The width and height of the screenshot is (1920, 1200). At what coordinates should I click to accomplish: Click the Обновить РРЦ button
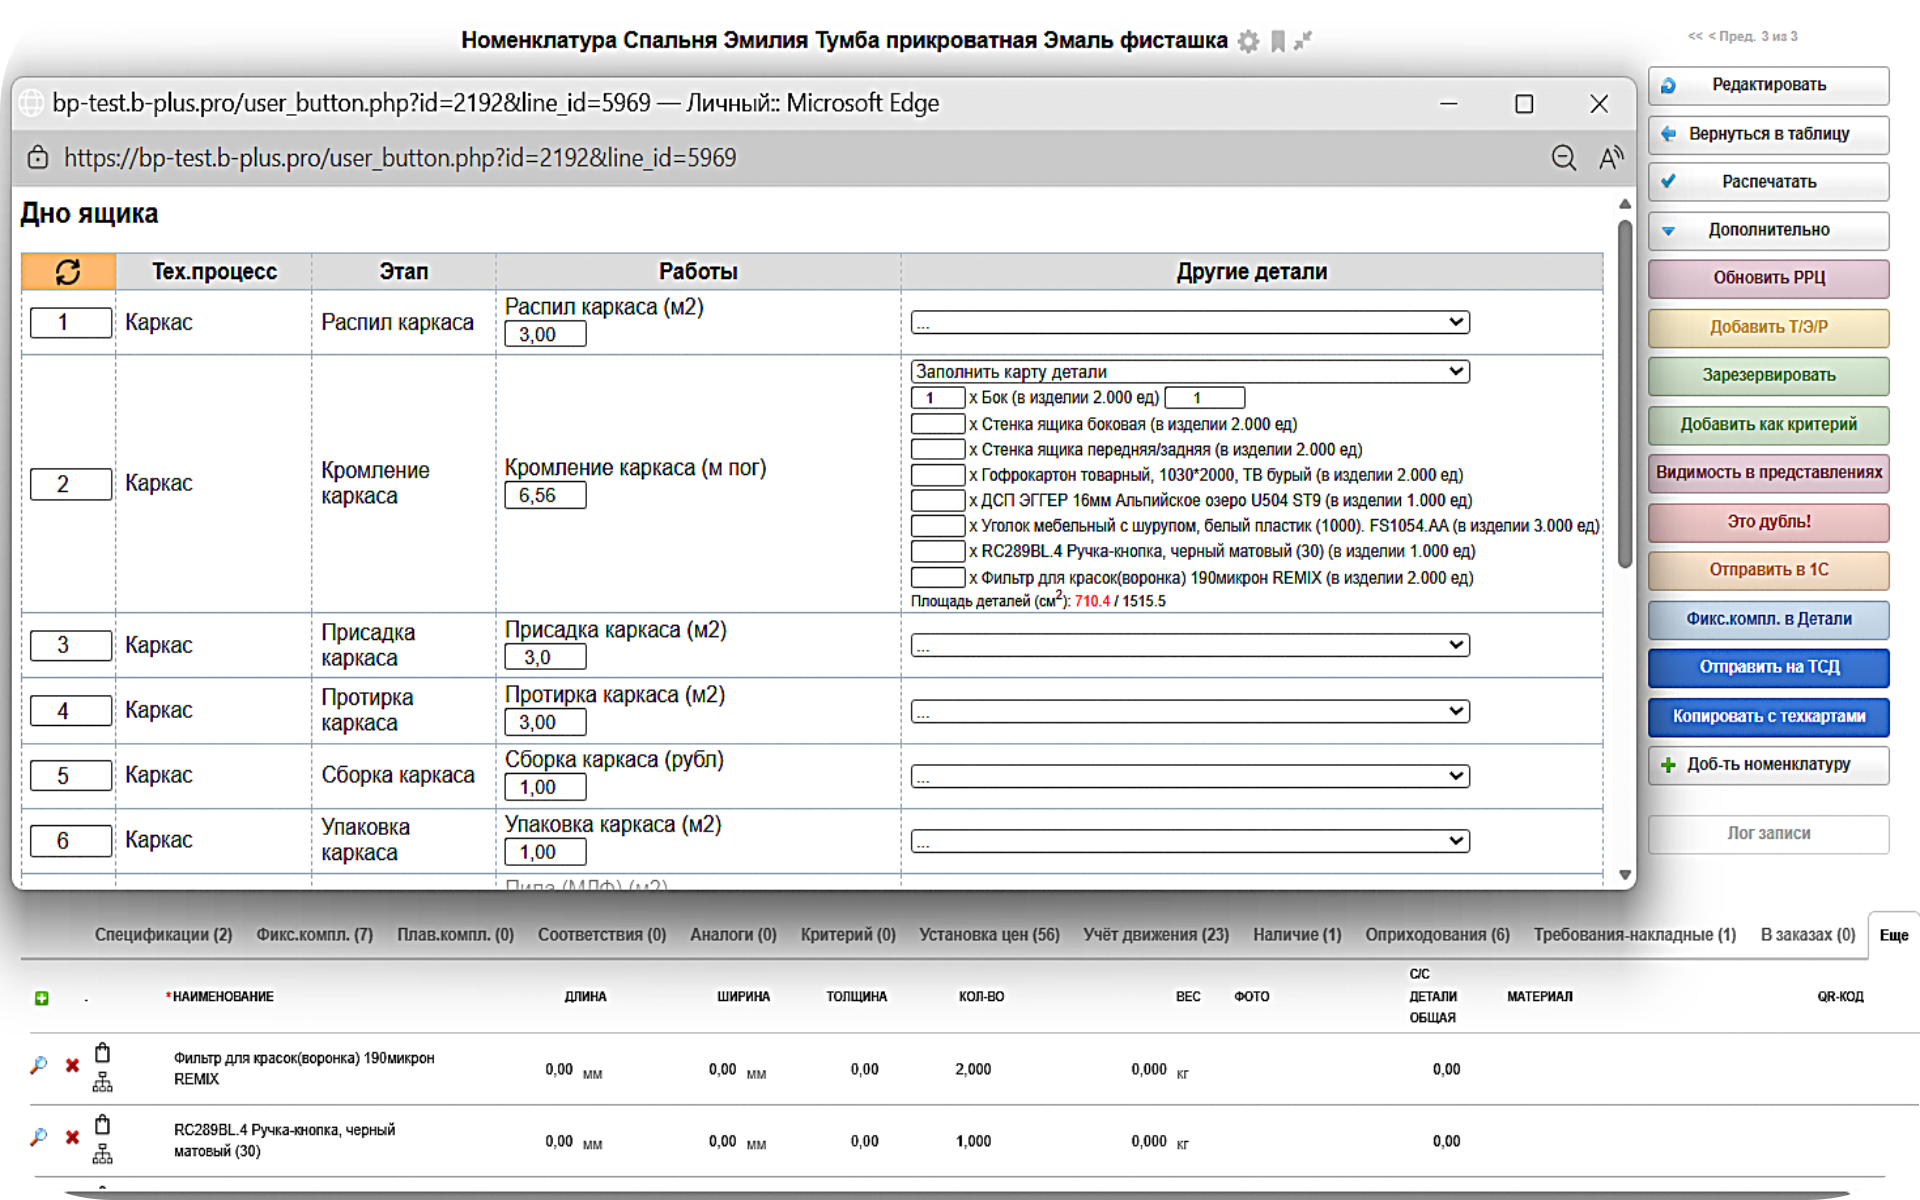click(x=1768, y=278)
